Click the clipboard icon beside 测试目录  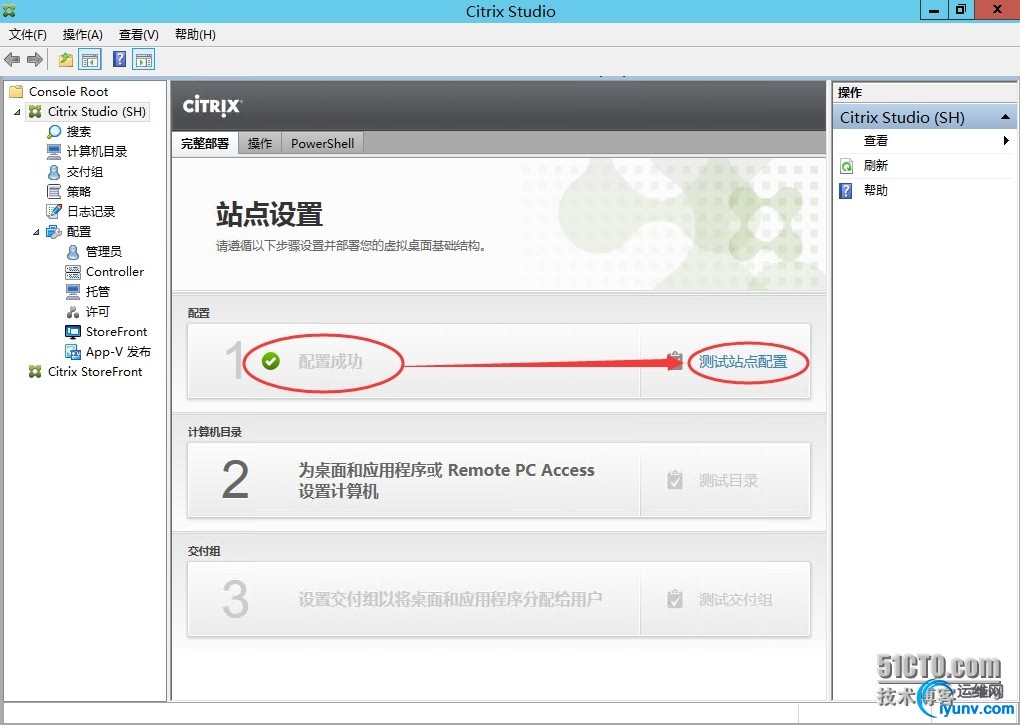pyautogui.click(x=675, y=481)
